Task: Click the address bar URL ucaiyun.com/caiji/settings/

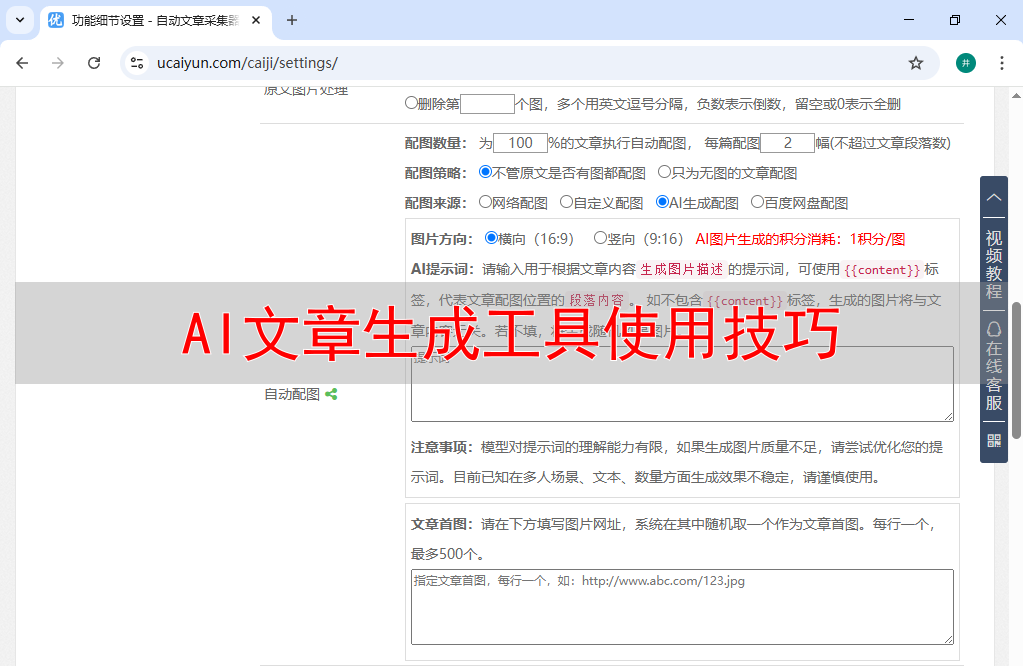Action: tap(247, 63)
